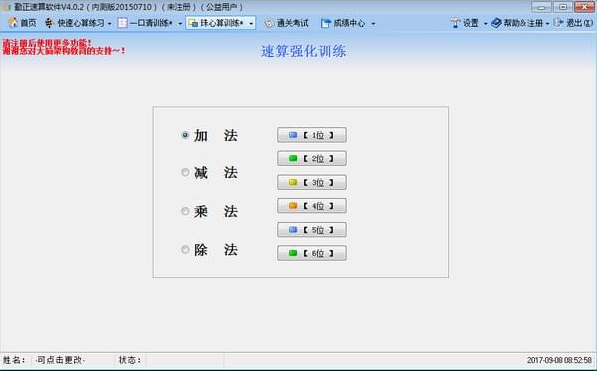Start the 【2位】 training button
Image resolution: width=597 pixels, height=371 pixels.
[x=312, y=158]
